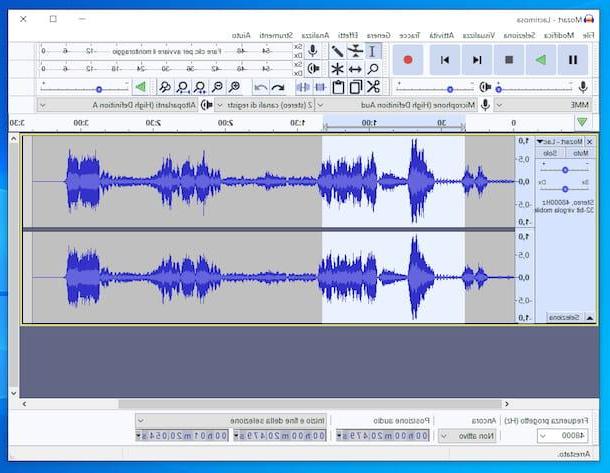Fit project to window width

point(182,87)
